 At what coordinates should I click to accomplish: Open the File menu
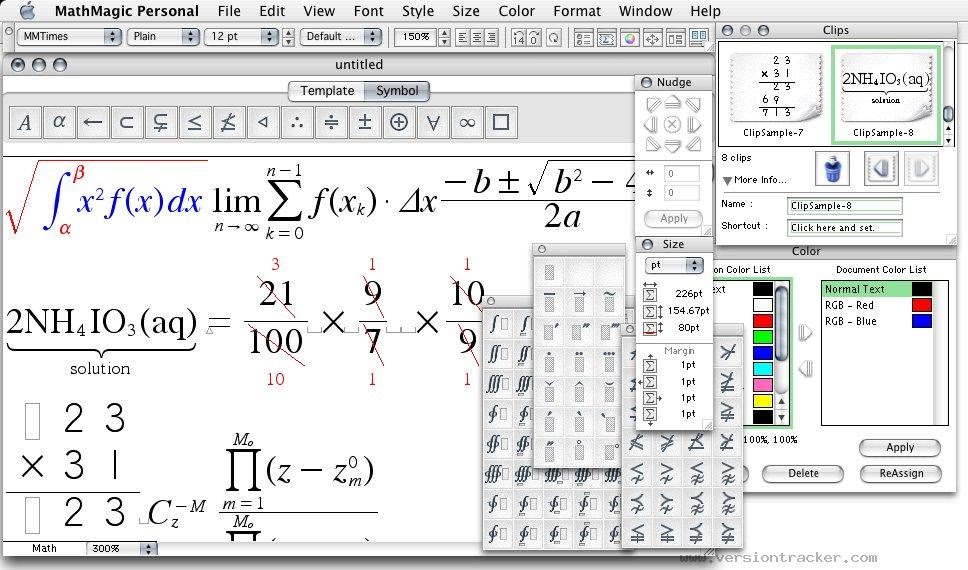tap(229, 11)
